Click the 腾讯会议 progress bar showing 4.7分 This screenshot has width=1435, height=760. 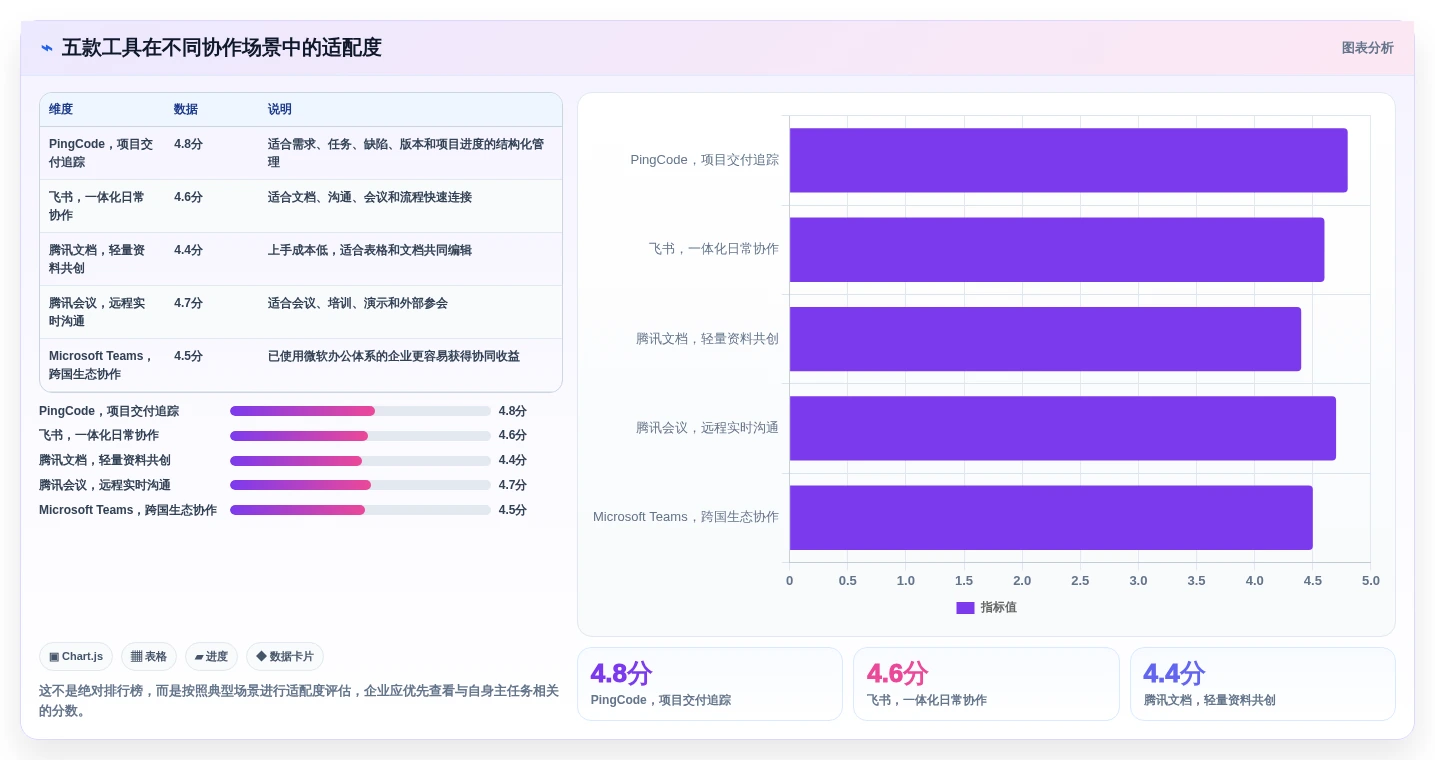click(360, 485)
